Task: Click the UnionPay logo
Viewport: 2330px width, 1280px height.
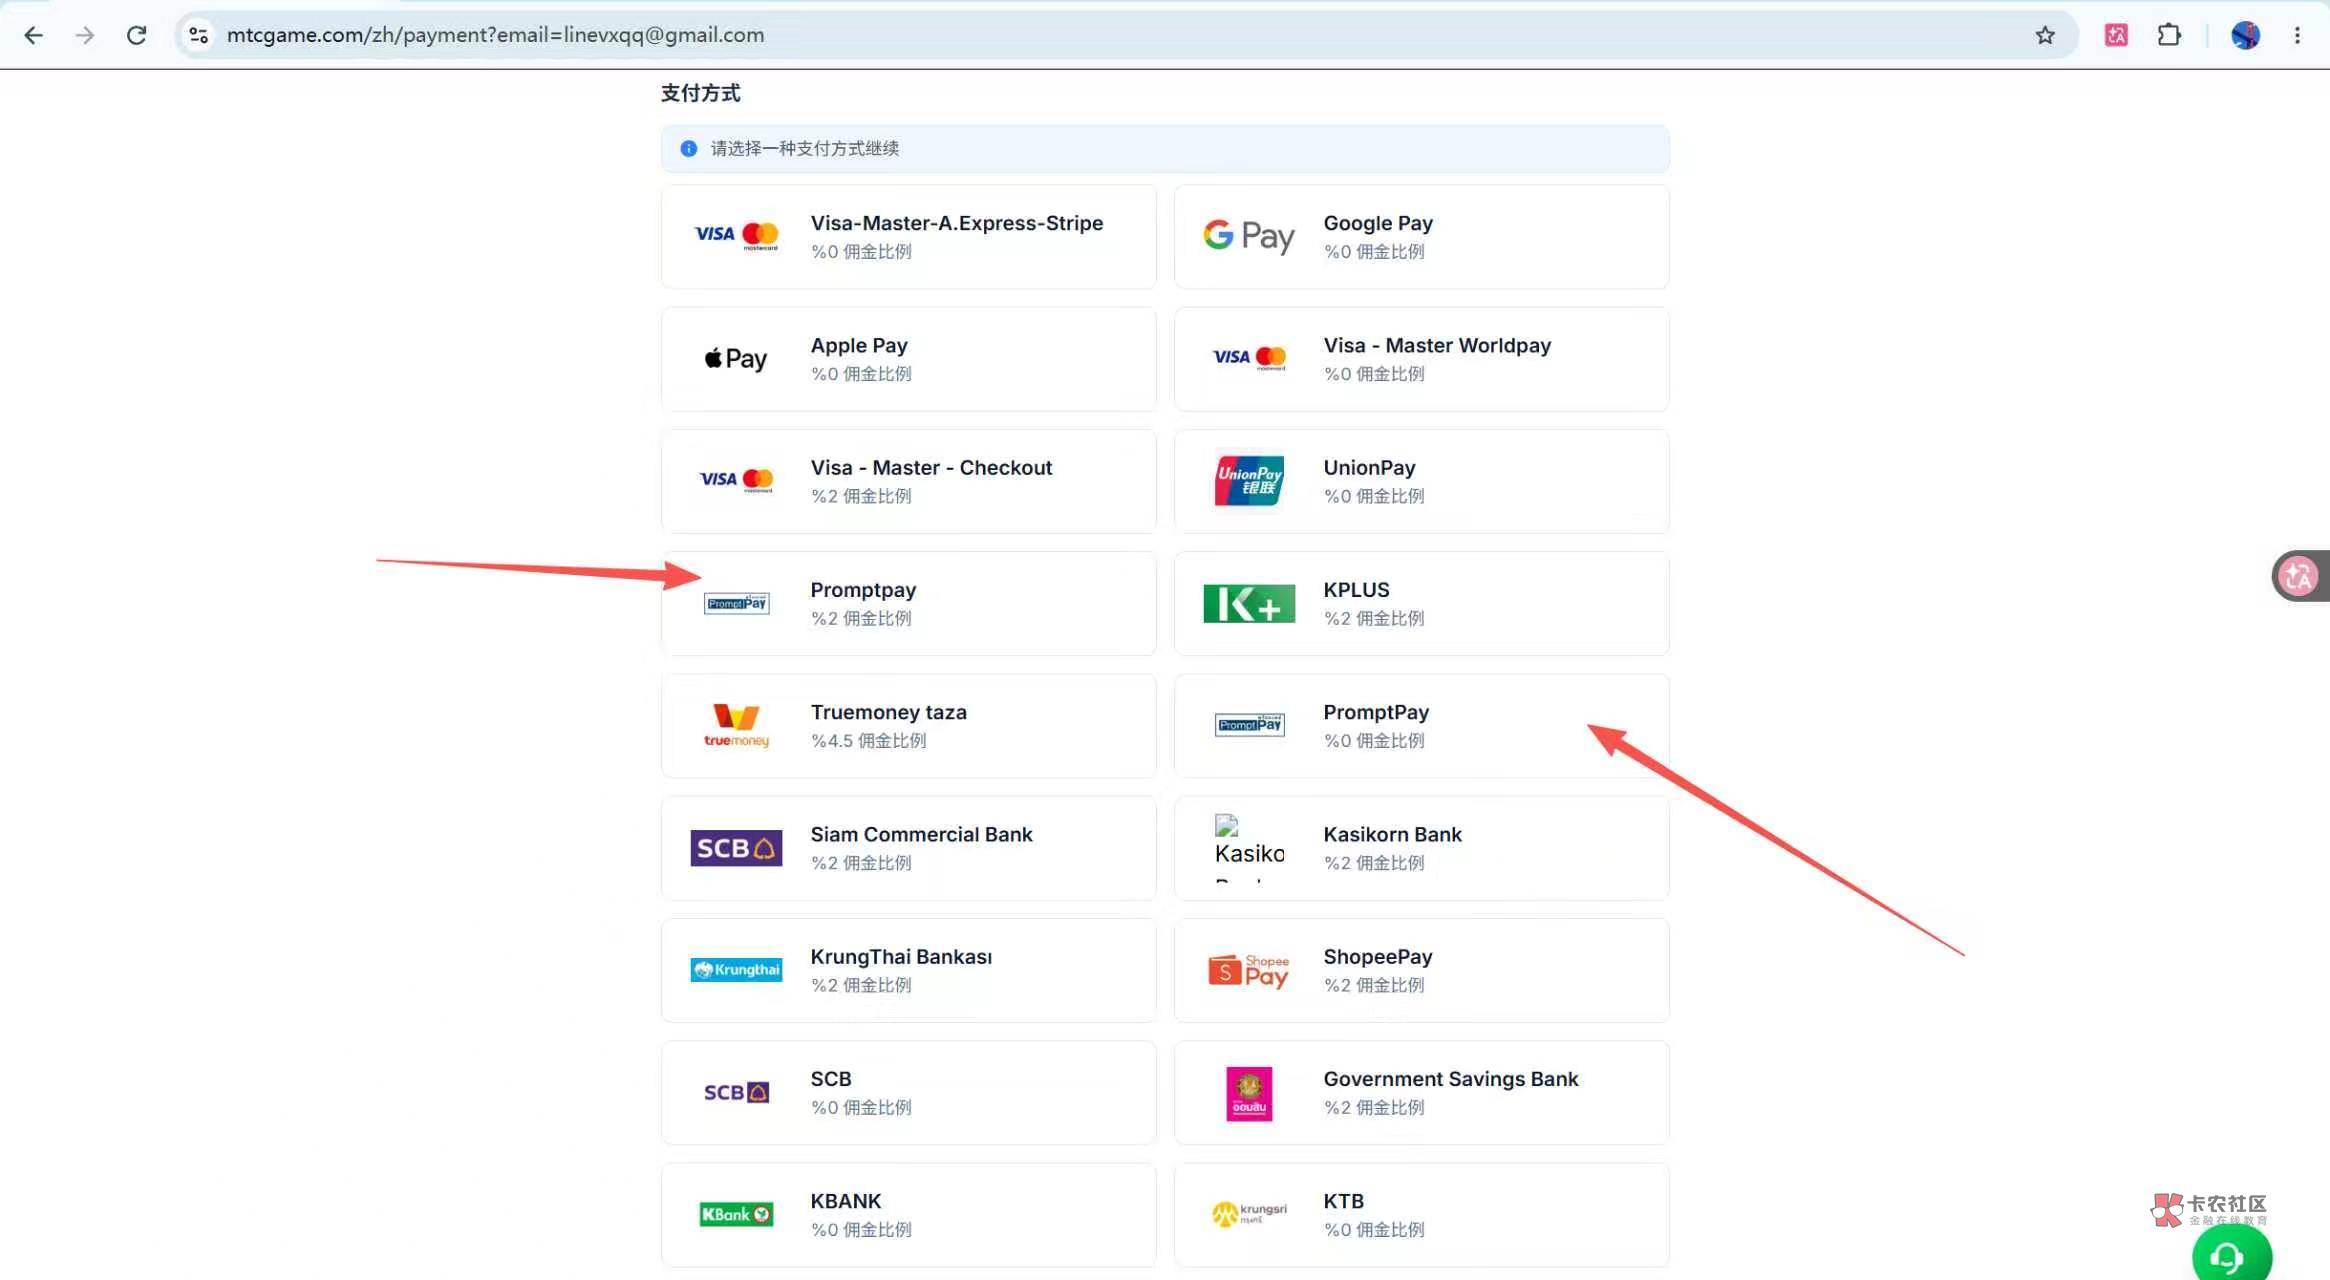Action: pyautogui.click(x=1249, y=480)
